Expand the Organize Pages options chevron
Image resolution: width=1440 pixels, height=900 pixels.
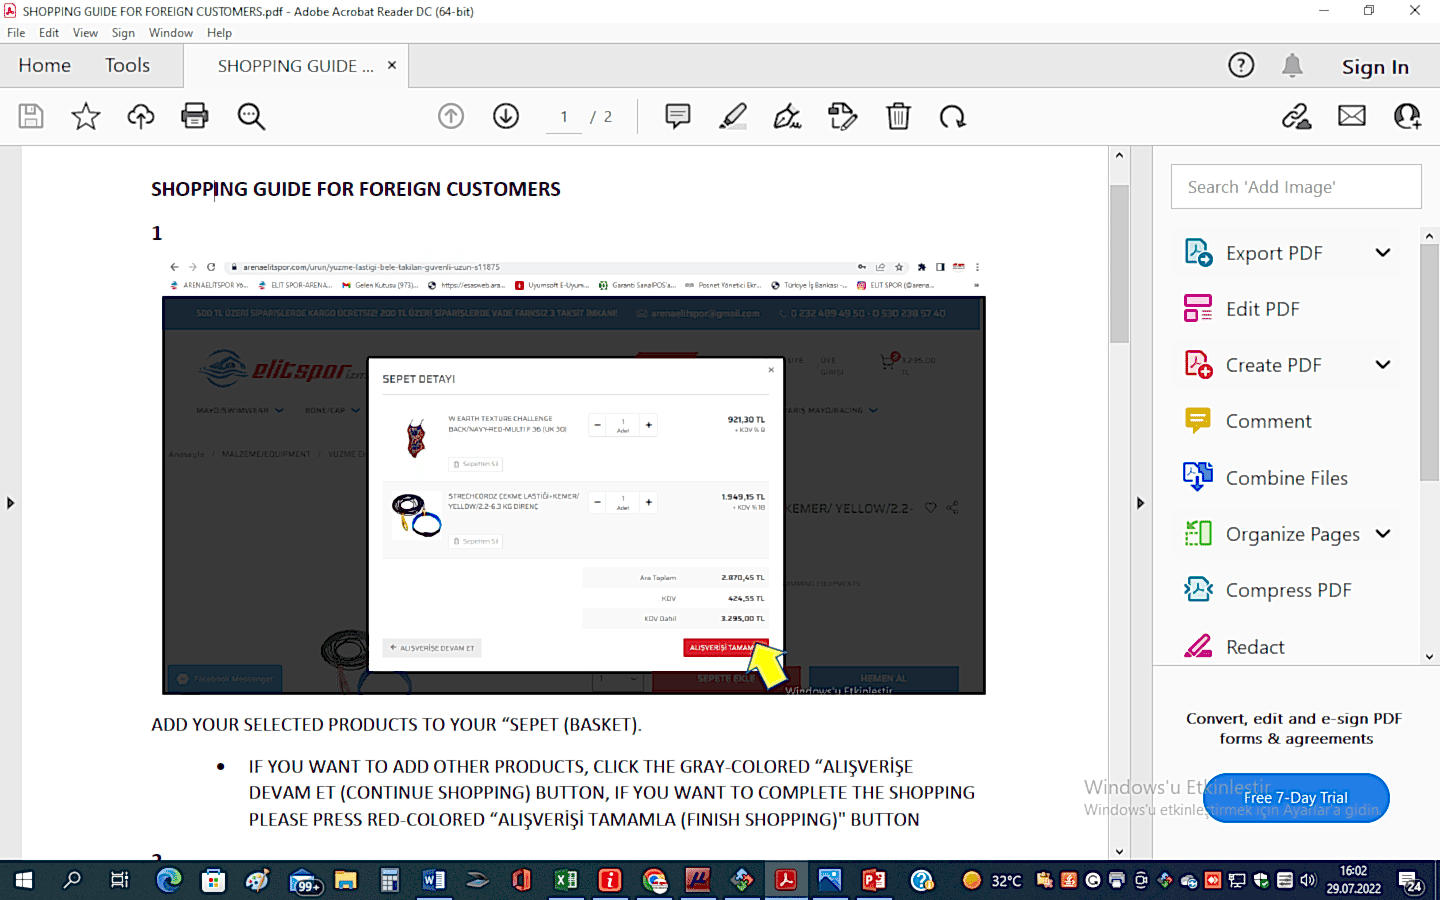click(1383, 534)
